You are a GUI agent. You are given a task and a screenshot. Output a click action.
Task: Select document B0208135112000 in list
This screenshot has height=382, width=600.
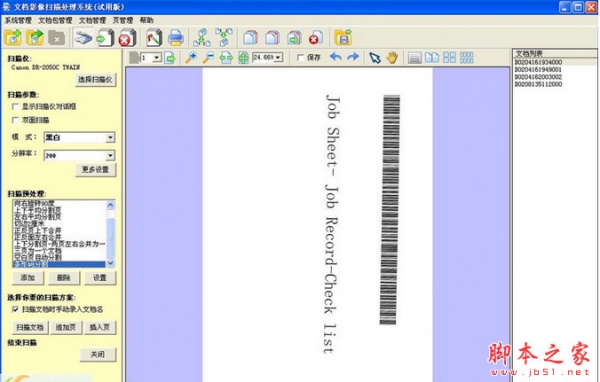click(x=538, y=84)
